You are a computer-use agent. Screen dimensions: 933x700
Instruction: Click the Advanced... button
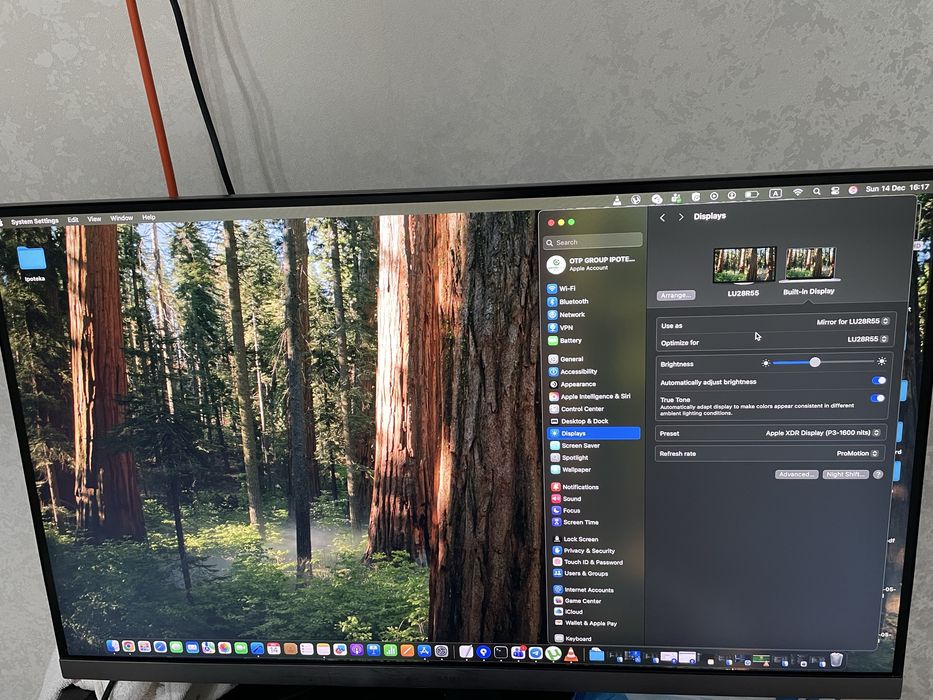797,474
